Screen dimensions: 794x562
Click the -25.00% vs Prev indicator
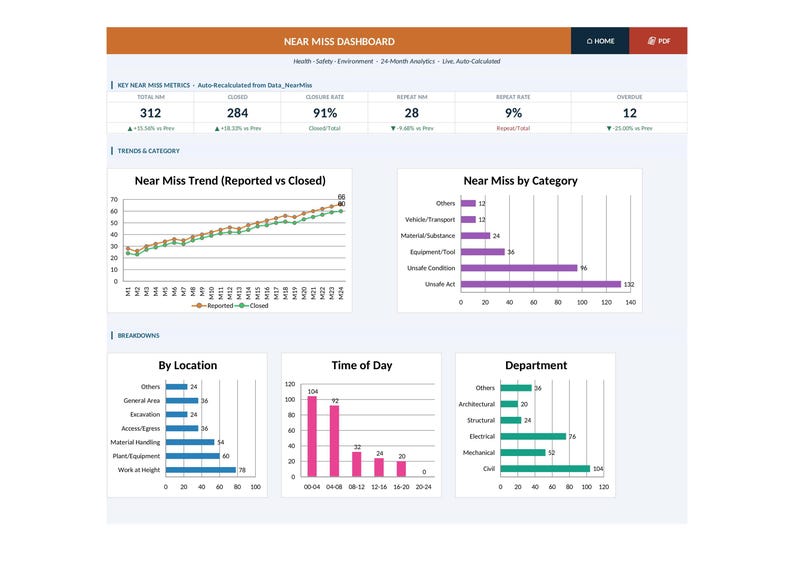[629, 129]
